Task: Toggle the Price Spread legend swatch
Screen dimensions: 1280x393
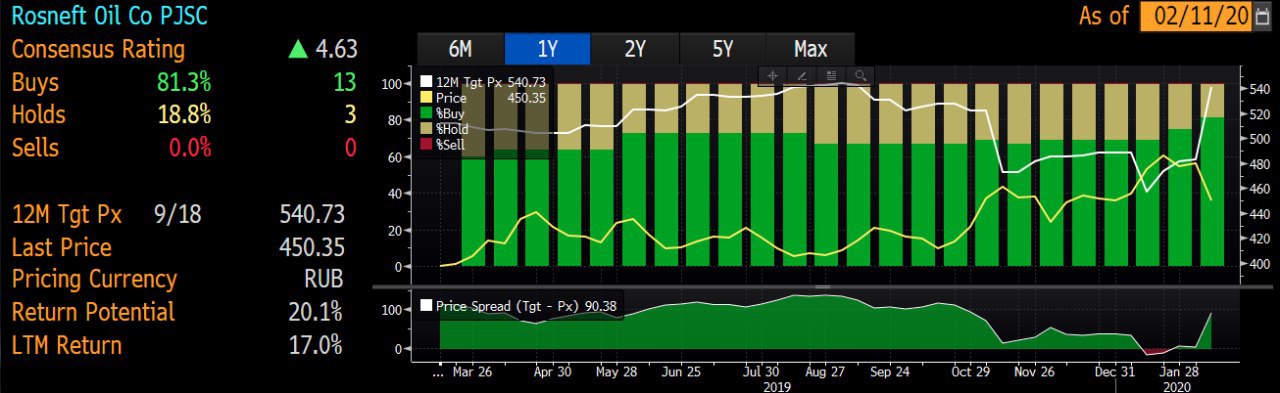Action: click(x=427, y=306)
